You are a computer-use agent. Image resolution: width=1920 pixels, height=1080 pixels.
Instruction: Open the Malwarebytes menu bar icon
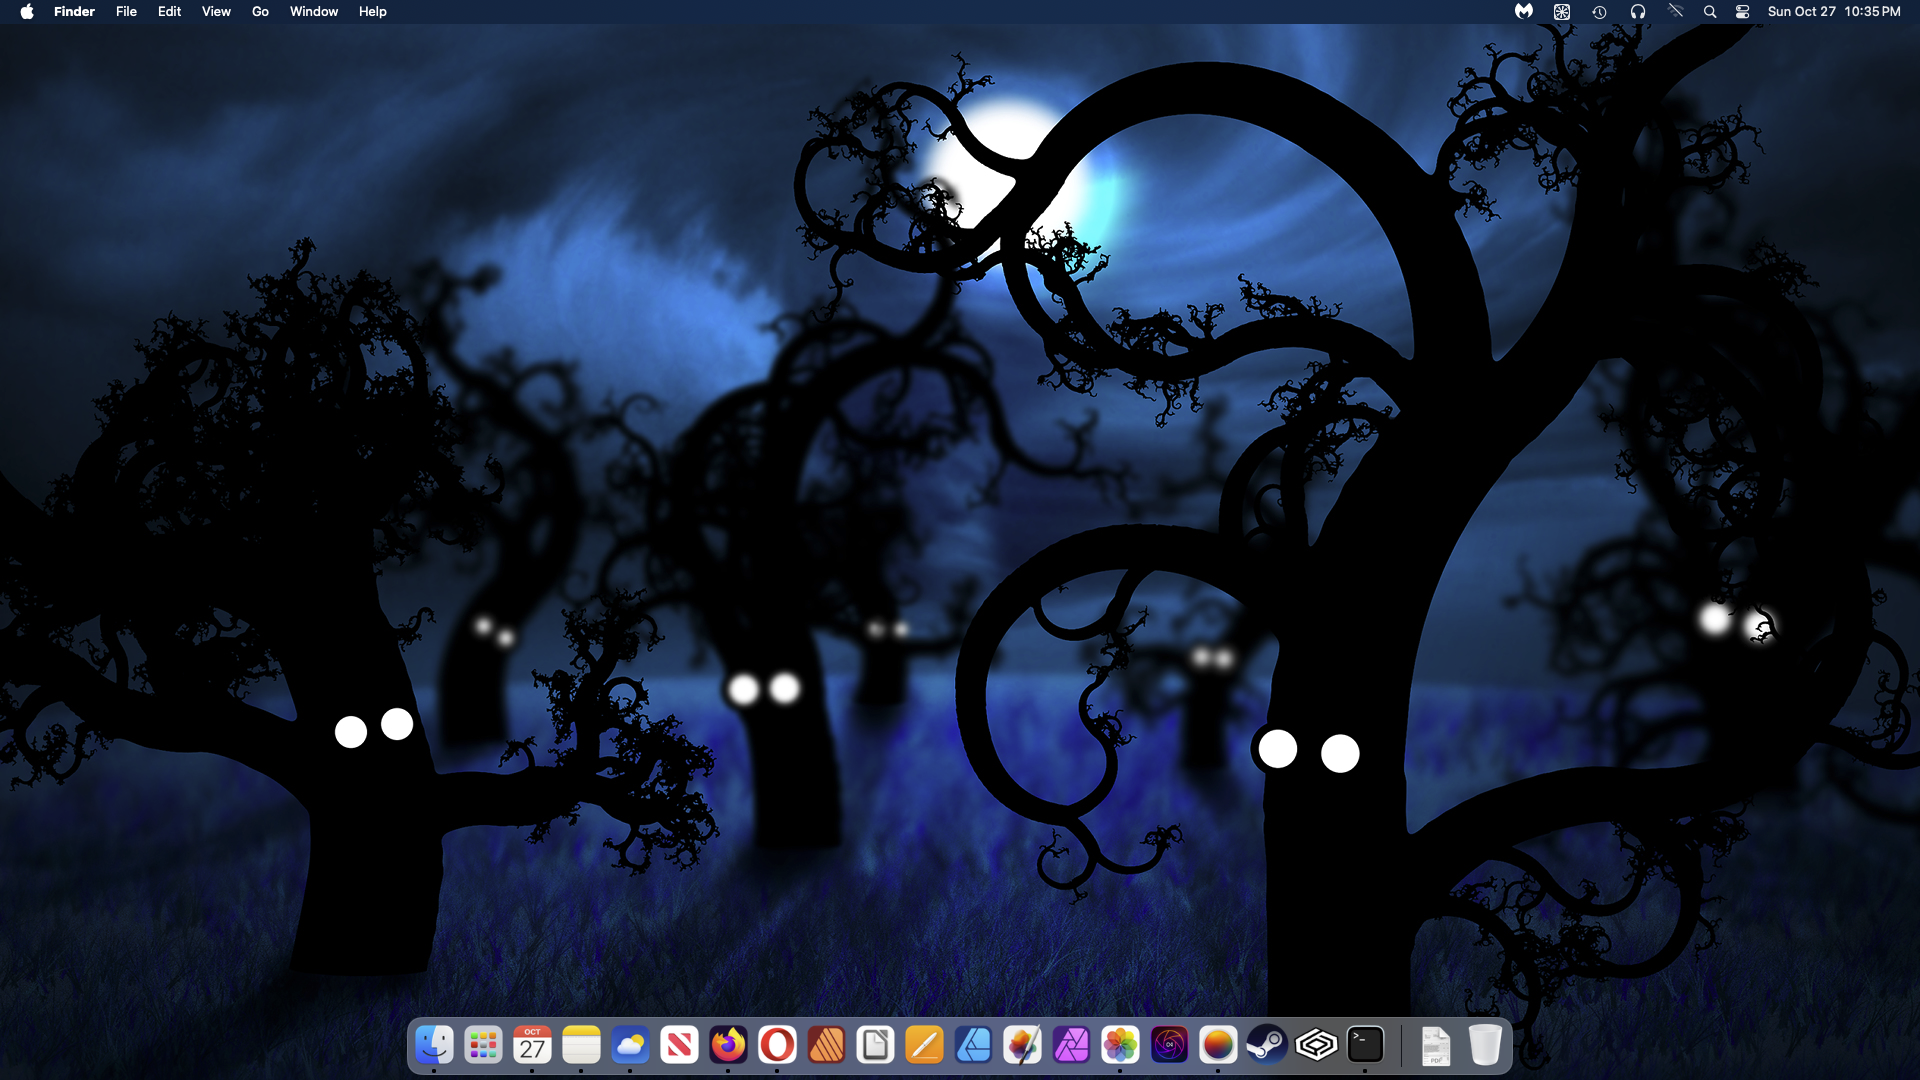tap(1524, 12)
